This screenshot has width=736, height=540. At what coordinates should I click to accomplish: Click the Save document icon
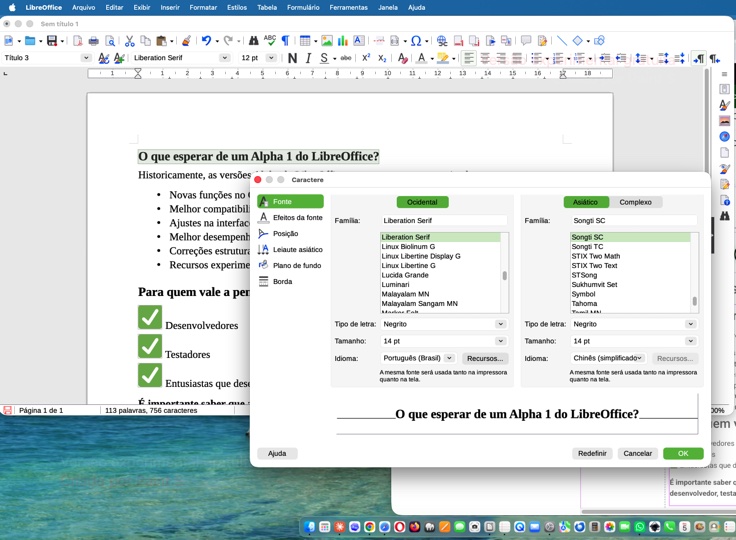[52, 41]
